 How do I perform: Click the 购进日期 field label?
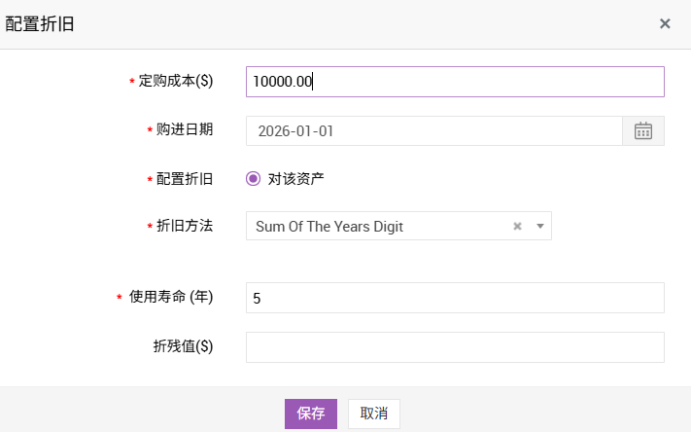pyautogui.click(x=185, y=130)
